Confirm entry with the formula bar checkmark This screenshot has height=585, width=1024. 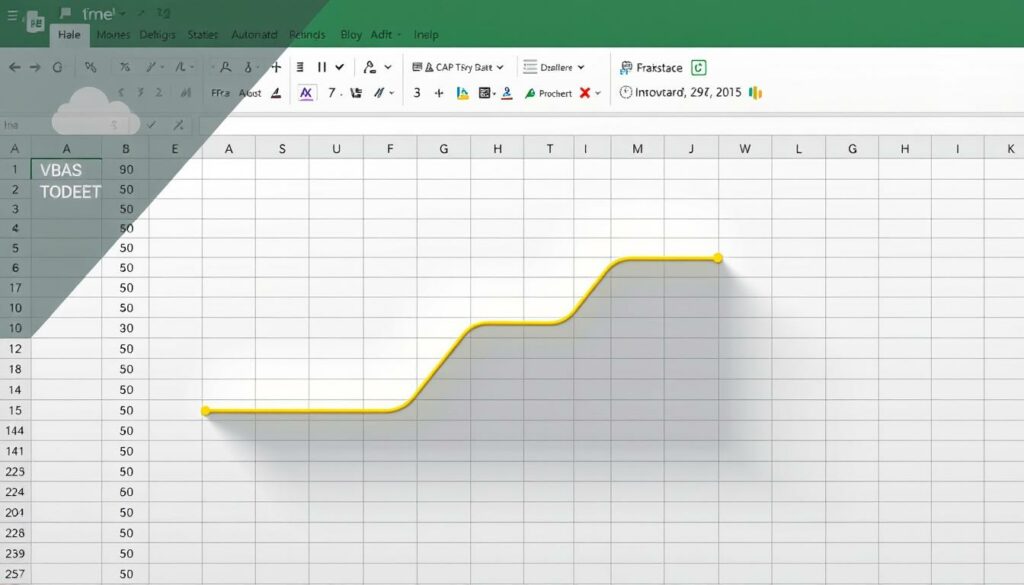click(x=152, y=125)
